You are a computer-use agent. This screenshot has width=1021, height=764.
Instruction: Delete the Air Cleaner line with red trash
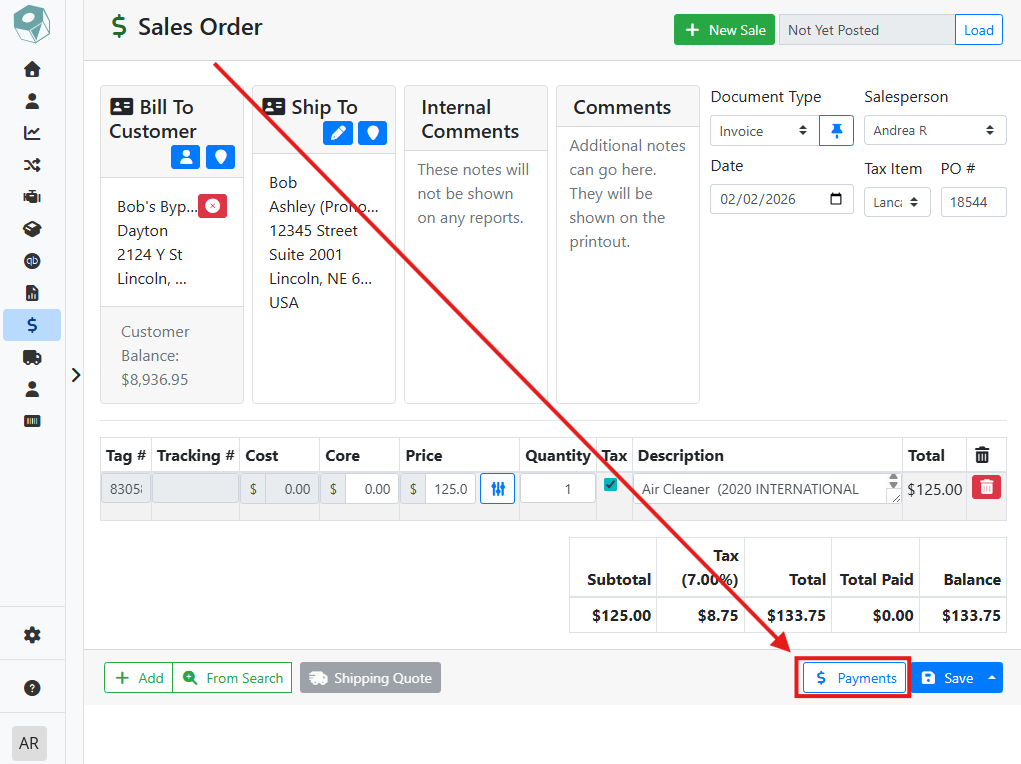986,488
